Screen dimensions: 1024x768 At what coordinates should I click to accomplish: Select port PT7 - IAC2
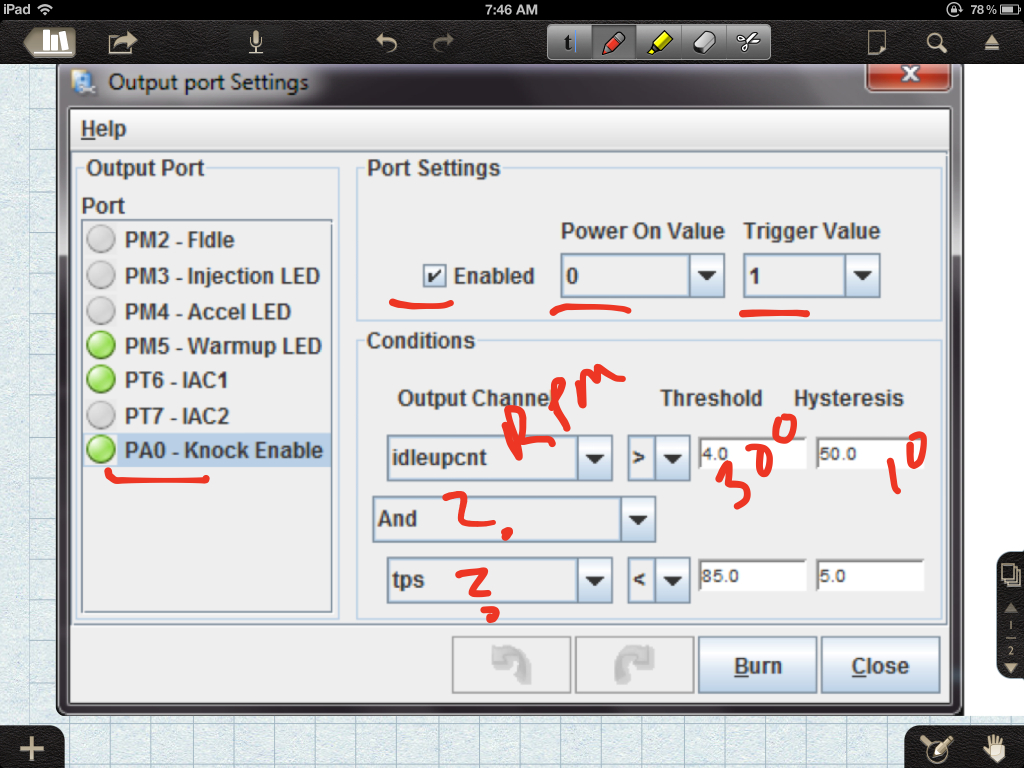[x=206, y=415]
